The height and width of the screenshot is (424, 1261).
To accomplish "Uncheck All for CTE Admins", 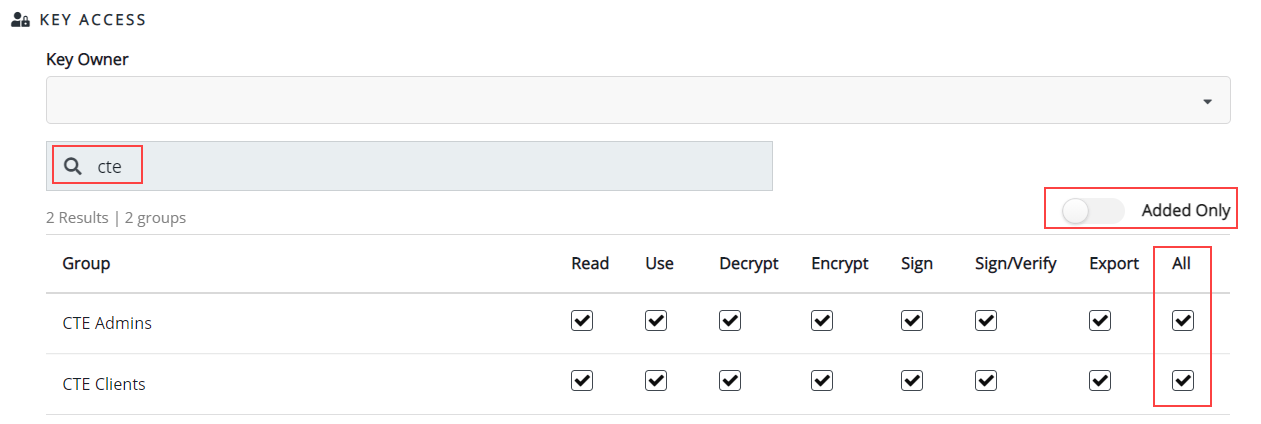I will (x=1183, y=321).
